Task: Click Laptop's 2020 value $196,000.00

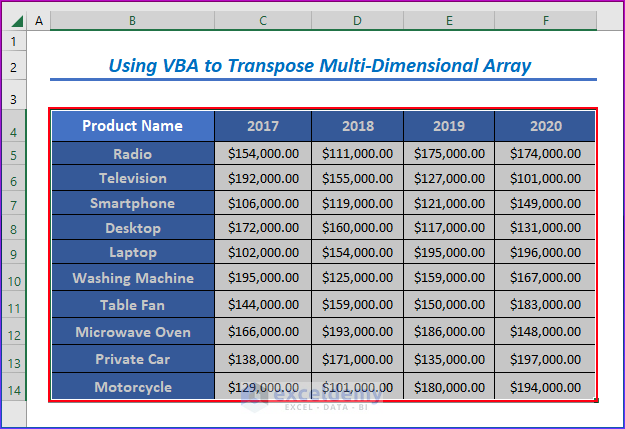Action: point(545,252)
